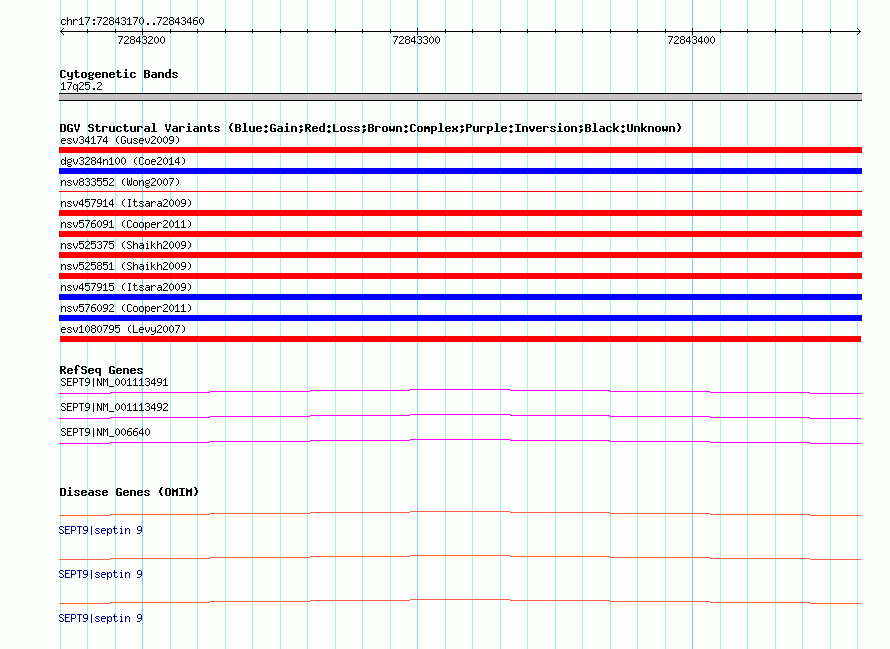
Task: Click the nsv576091 (Cooper2011) label
Action: [x=126, y=224]
